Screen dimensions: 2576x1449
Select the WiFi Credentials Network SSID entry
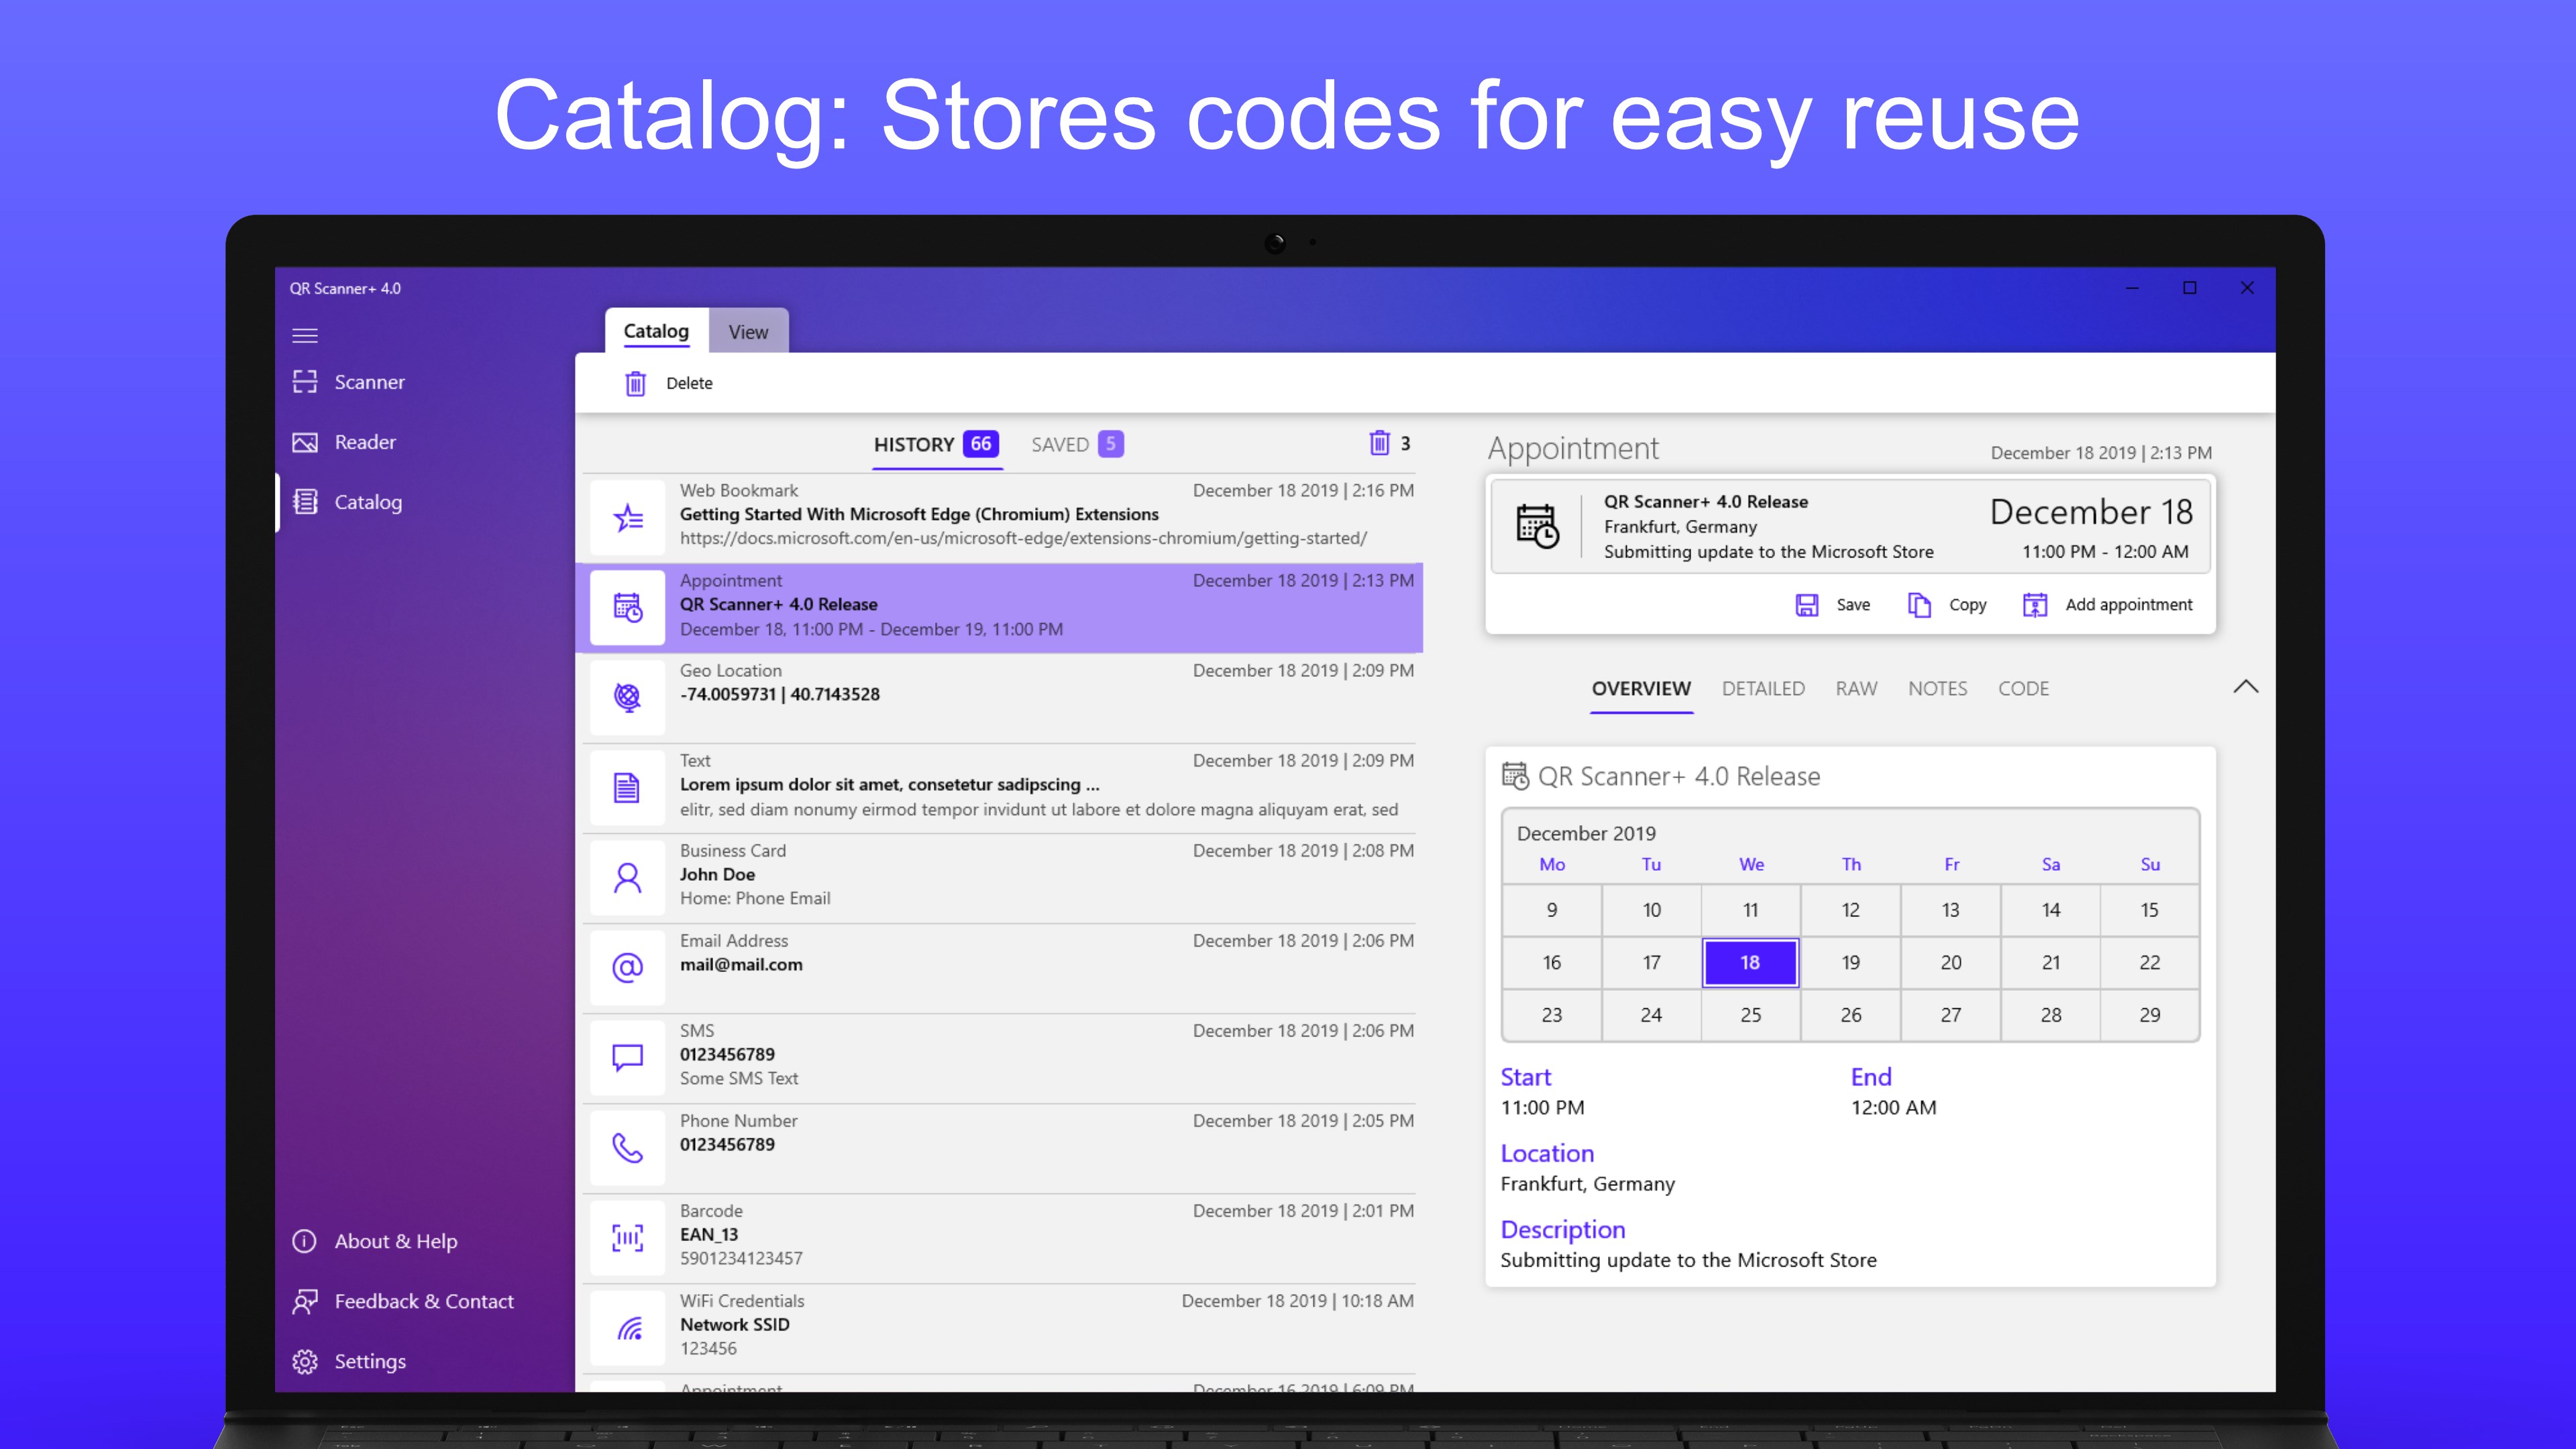pyautogui.click(x=1000, y=1325)
